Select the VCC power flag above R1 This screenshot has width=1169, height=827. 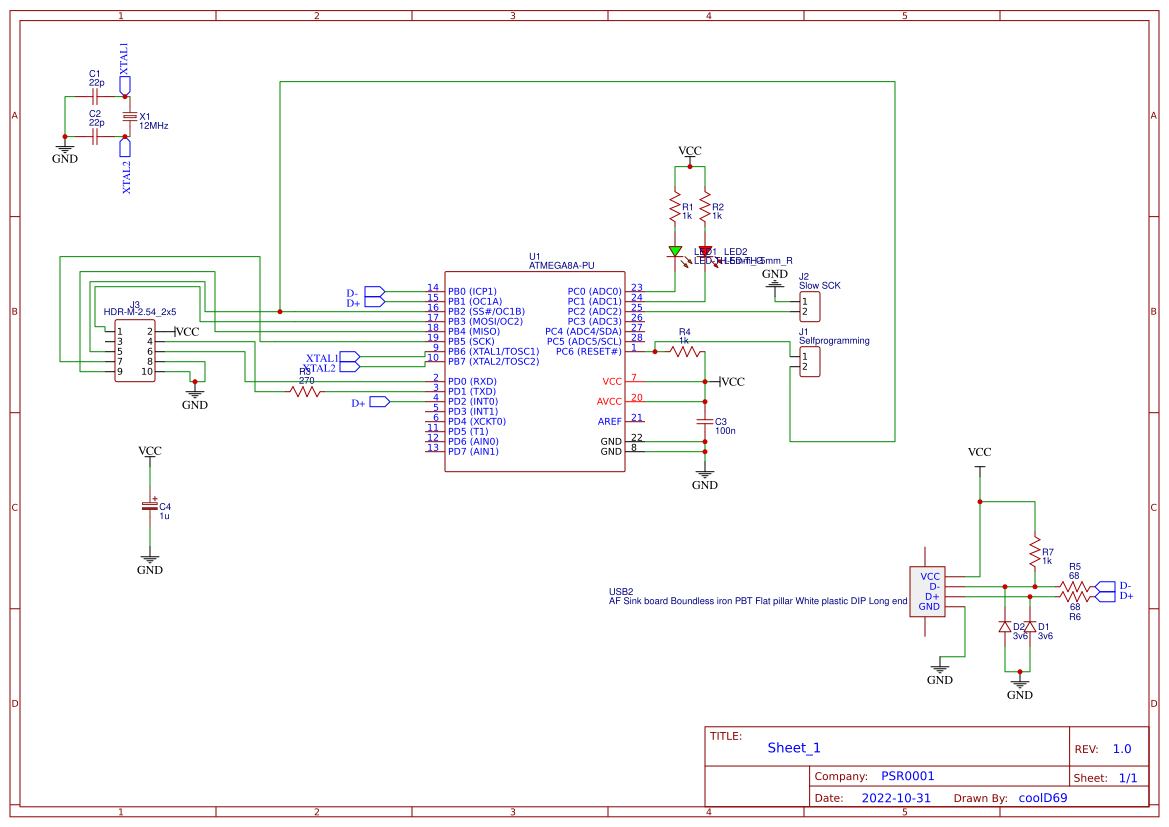pyautogui.click(x=689, y=153)
